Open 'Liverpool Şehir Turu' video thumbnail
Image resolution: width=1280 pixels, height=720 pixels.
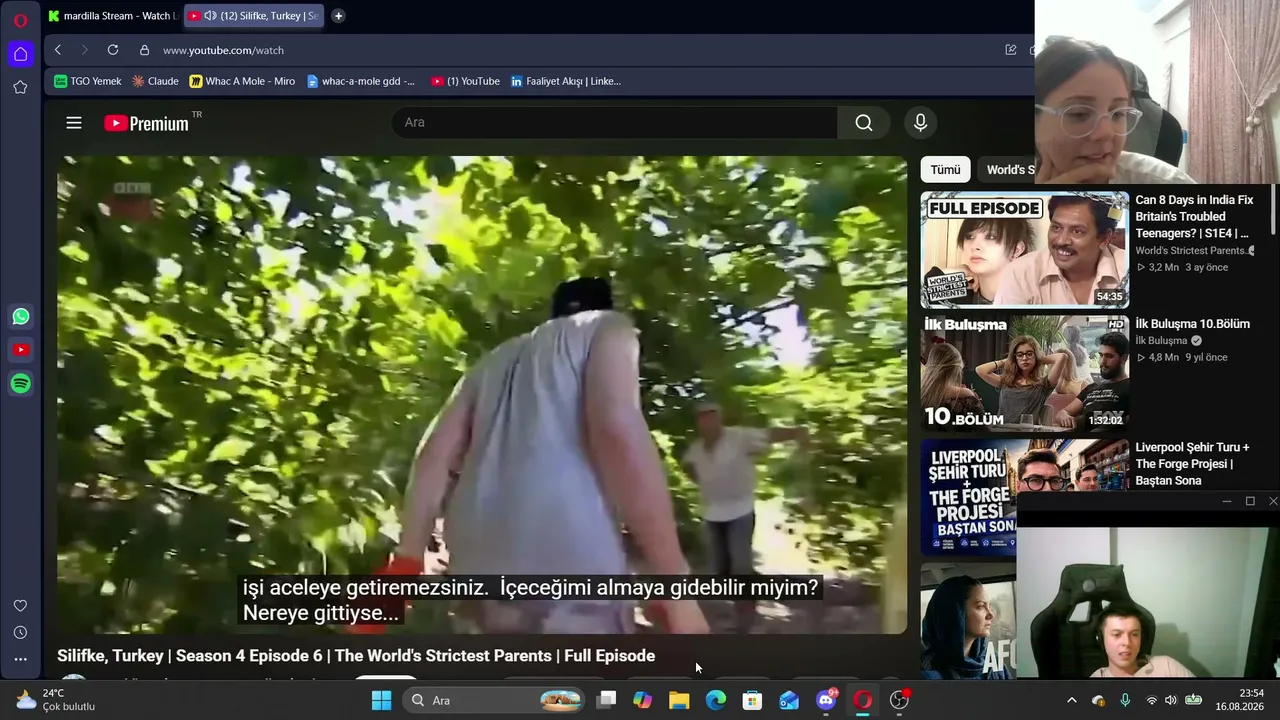tap(1025, 498)
